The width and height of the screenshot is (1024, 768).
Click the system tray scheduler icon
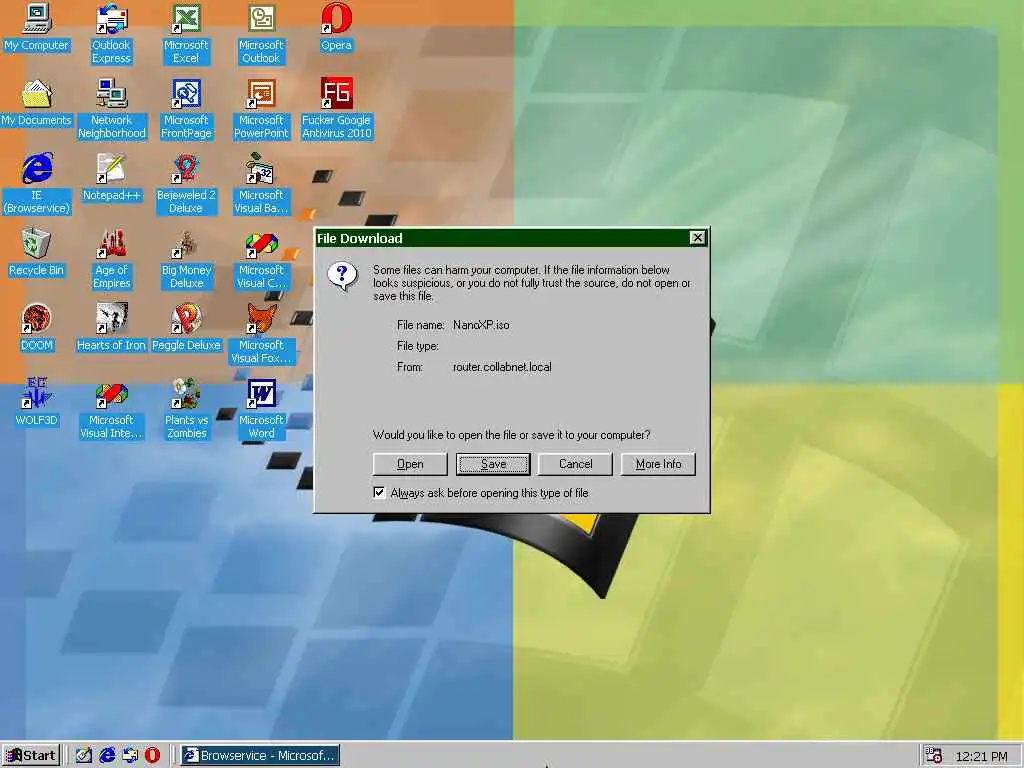point(935,756)
